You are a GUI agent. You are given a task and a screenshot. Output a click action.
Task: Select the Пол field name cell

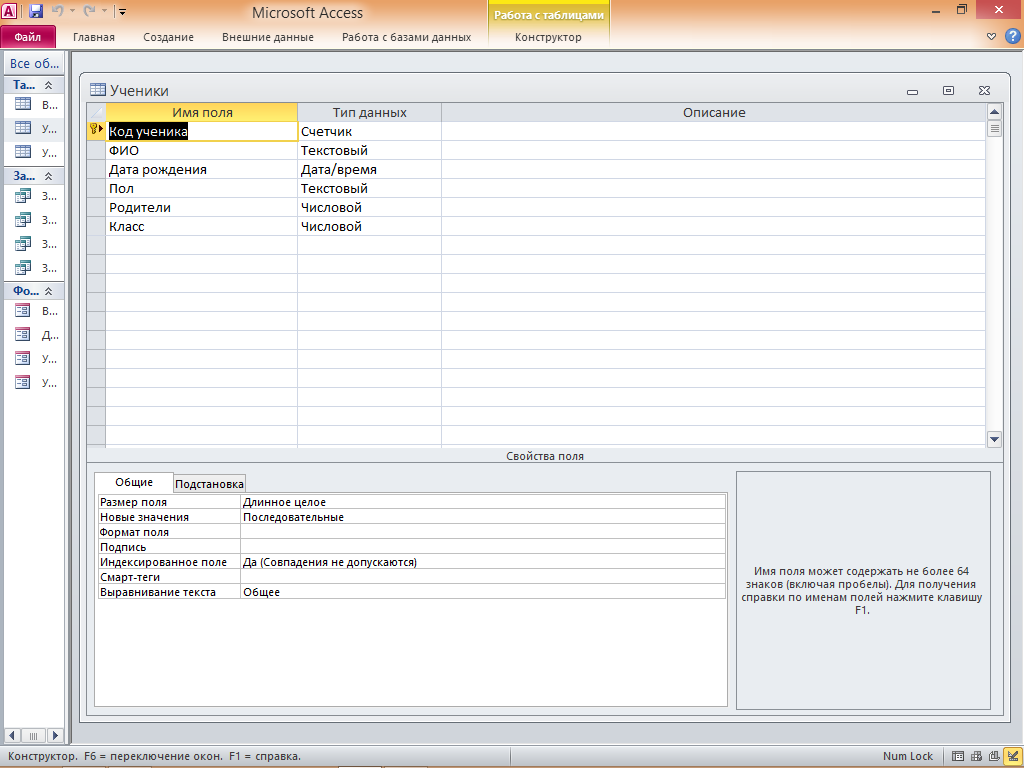pyautogui.click(x=202, y=188)
